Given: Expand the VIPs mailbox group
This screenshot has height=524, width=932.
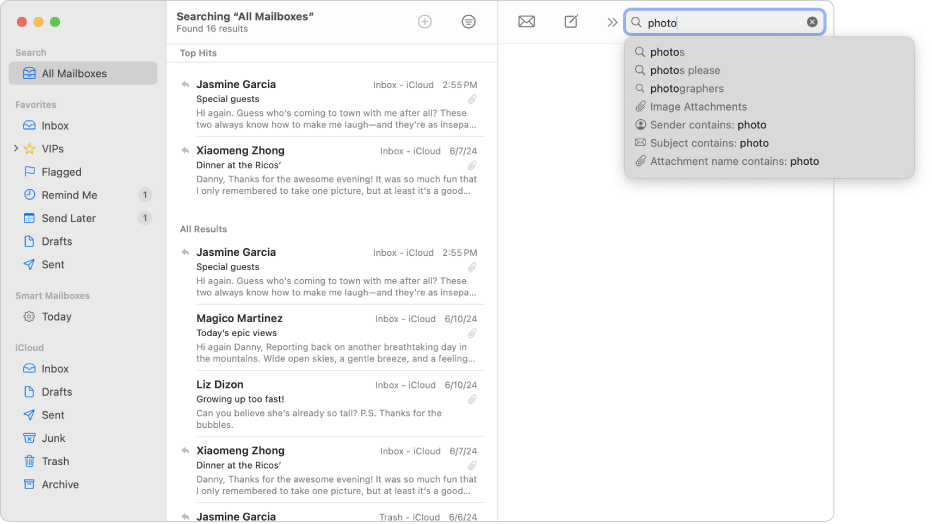Looking at the screenshot, I should [15, 149].
